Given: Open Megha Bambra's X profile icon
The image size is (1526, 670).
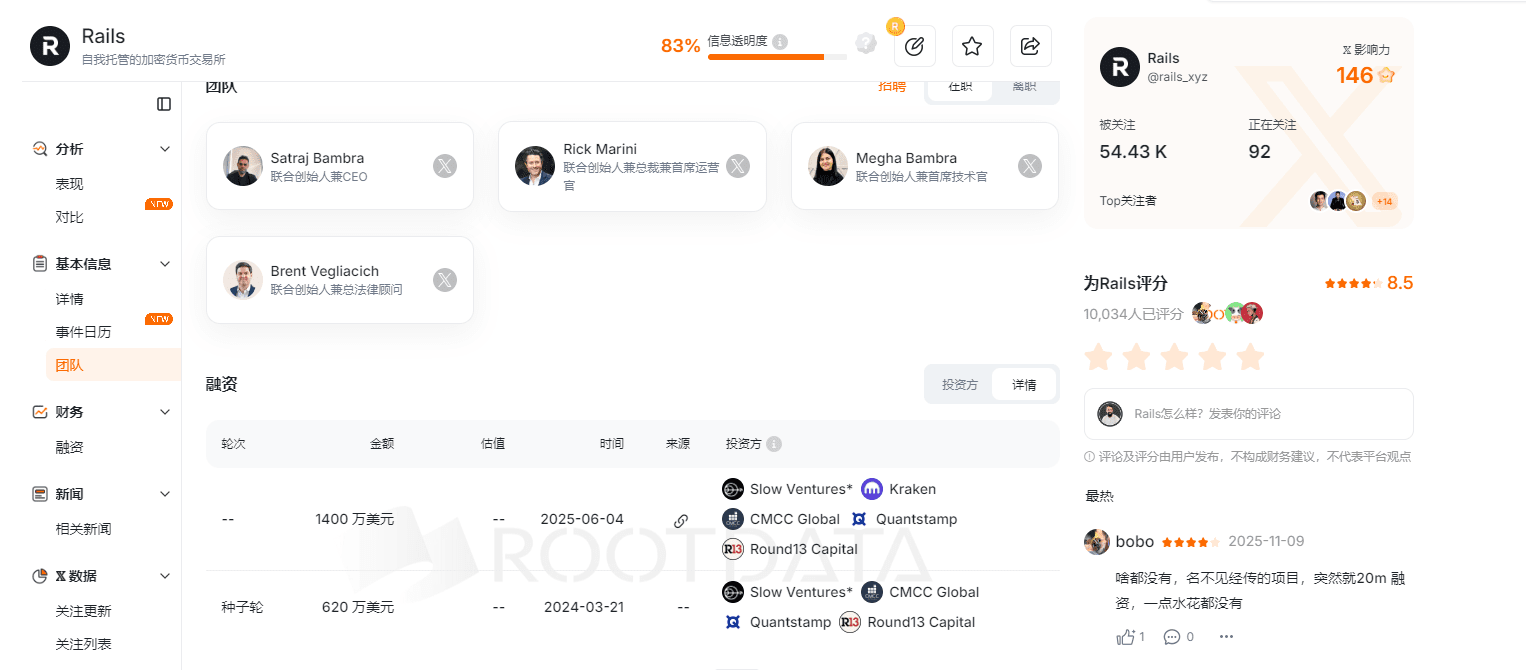Looking at the screenshot, I should pos(1030,166).
